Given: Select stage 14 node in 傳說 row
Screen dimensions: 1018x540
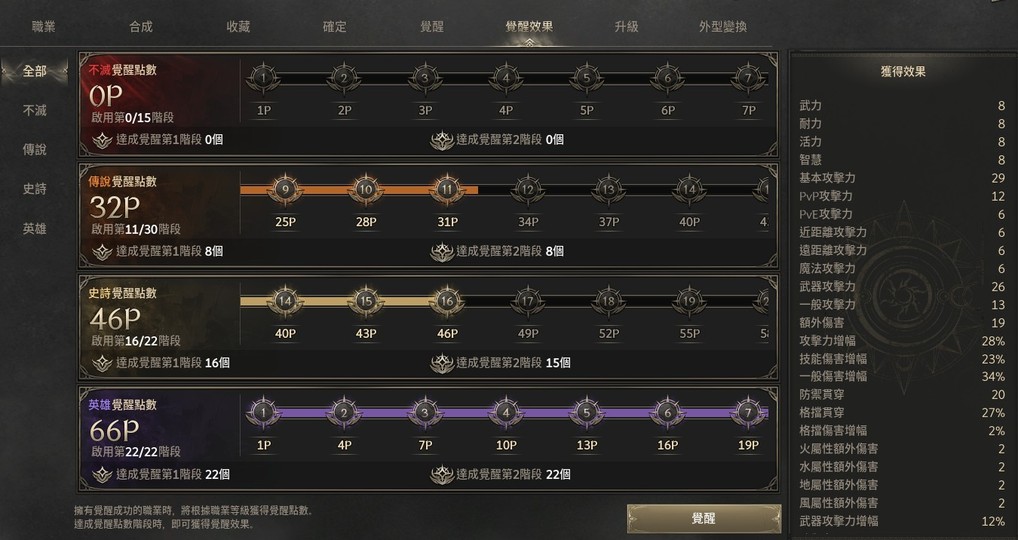Looking at the screenshot, I should pyautogui.click(x=689, y=189).
